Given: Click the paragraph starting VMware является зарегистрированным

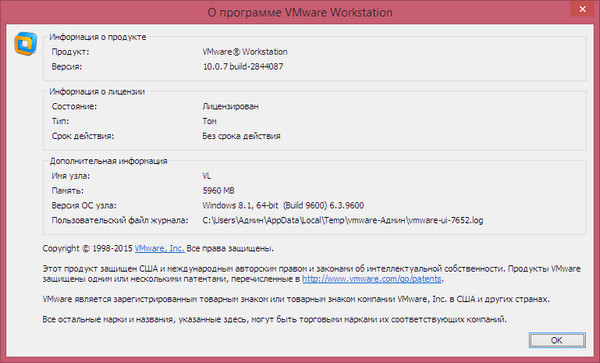Looking at the screenshot, I should [x=296, y=299].
